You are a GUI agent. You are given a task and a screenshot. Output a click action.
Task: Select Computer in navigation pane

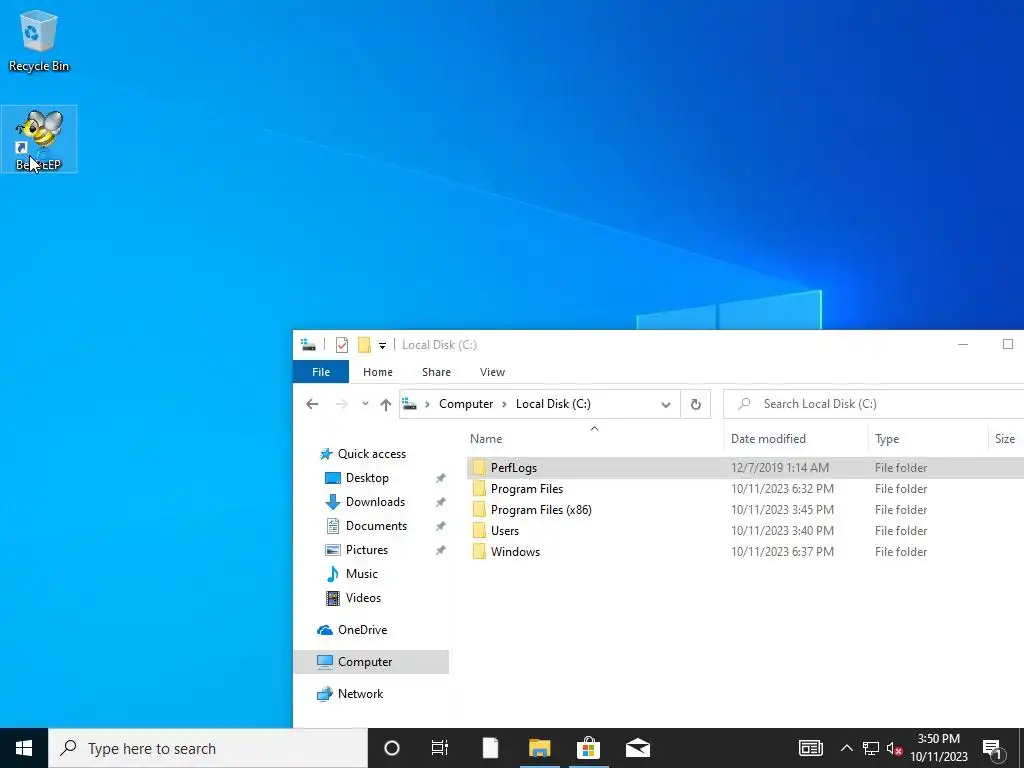(371, 662)
